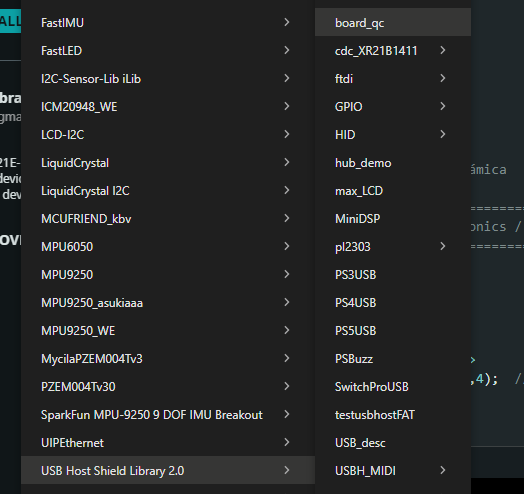Expand the HID chevron arrow
The height and width of the screenshot is (494, 524).
[x=443, y=134]
